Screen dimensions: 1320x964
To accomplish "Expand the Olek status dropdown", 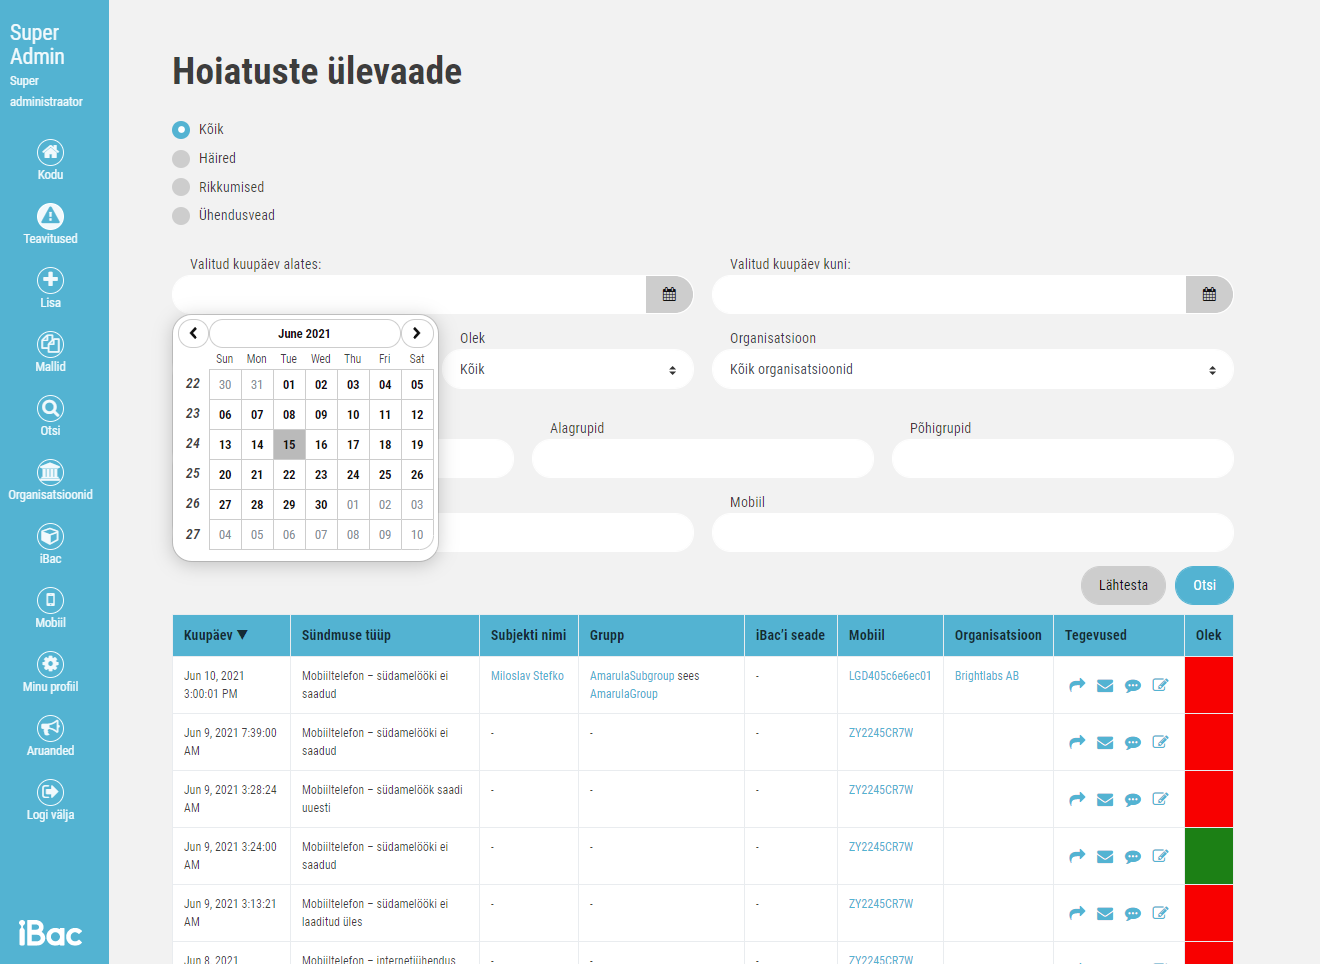I will tap(568, 370).
